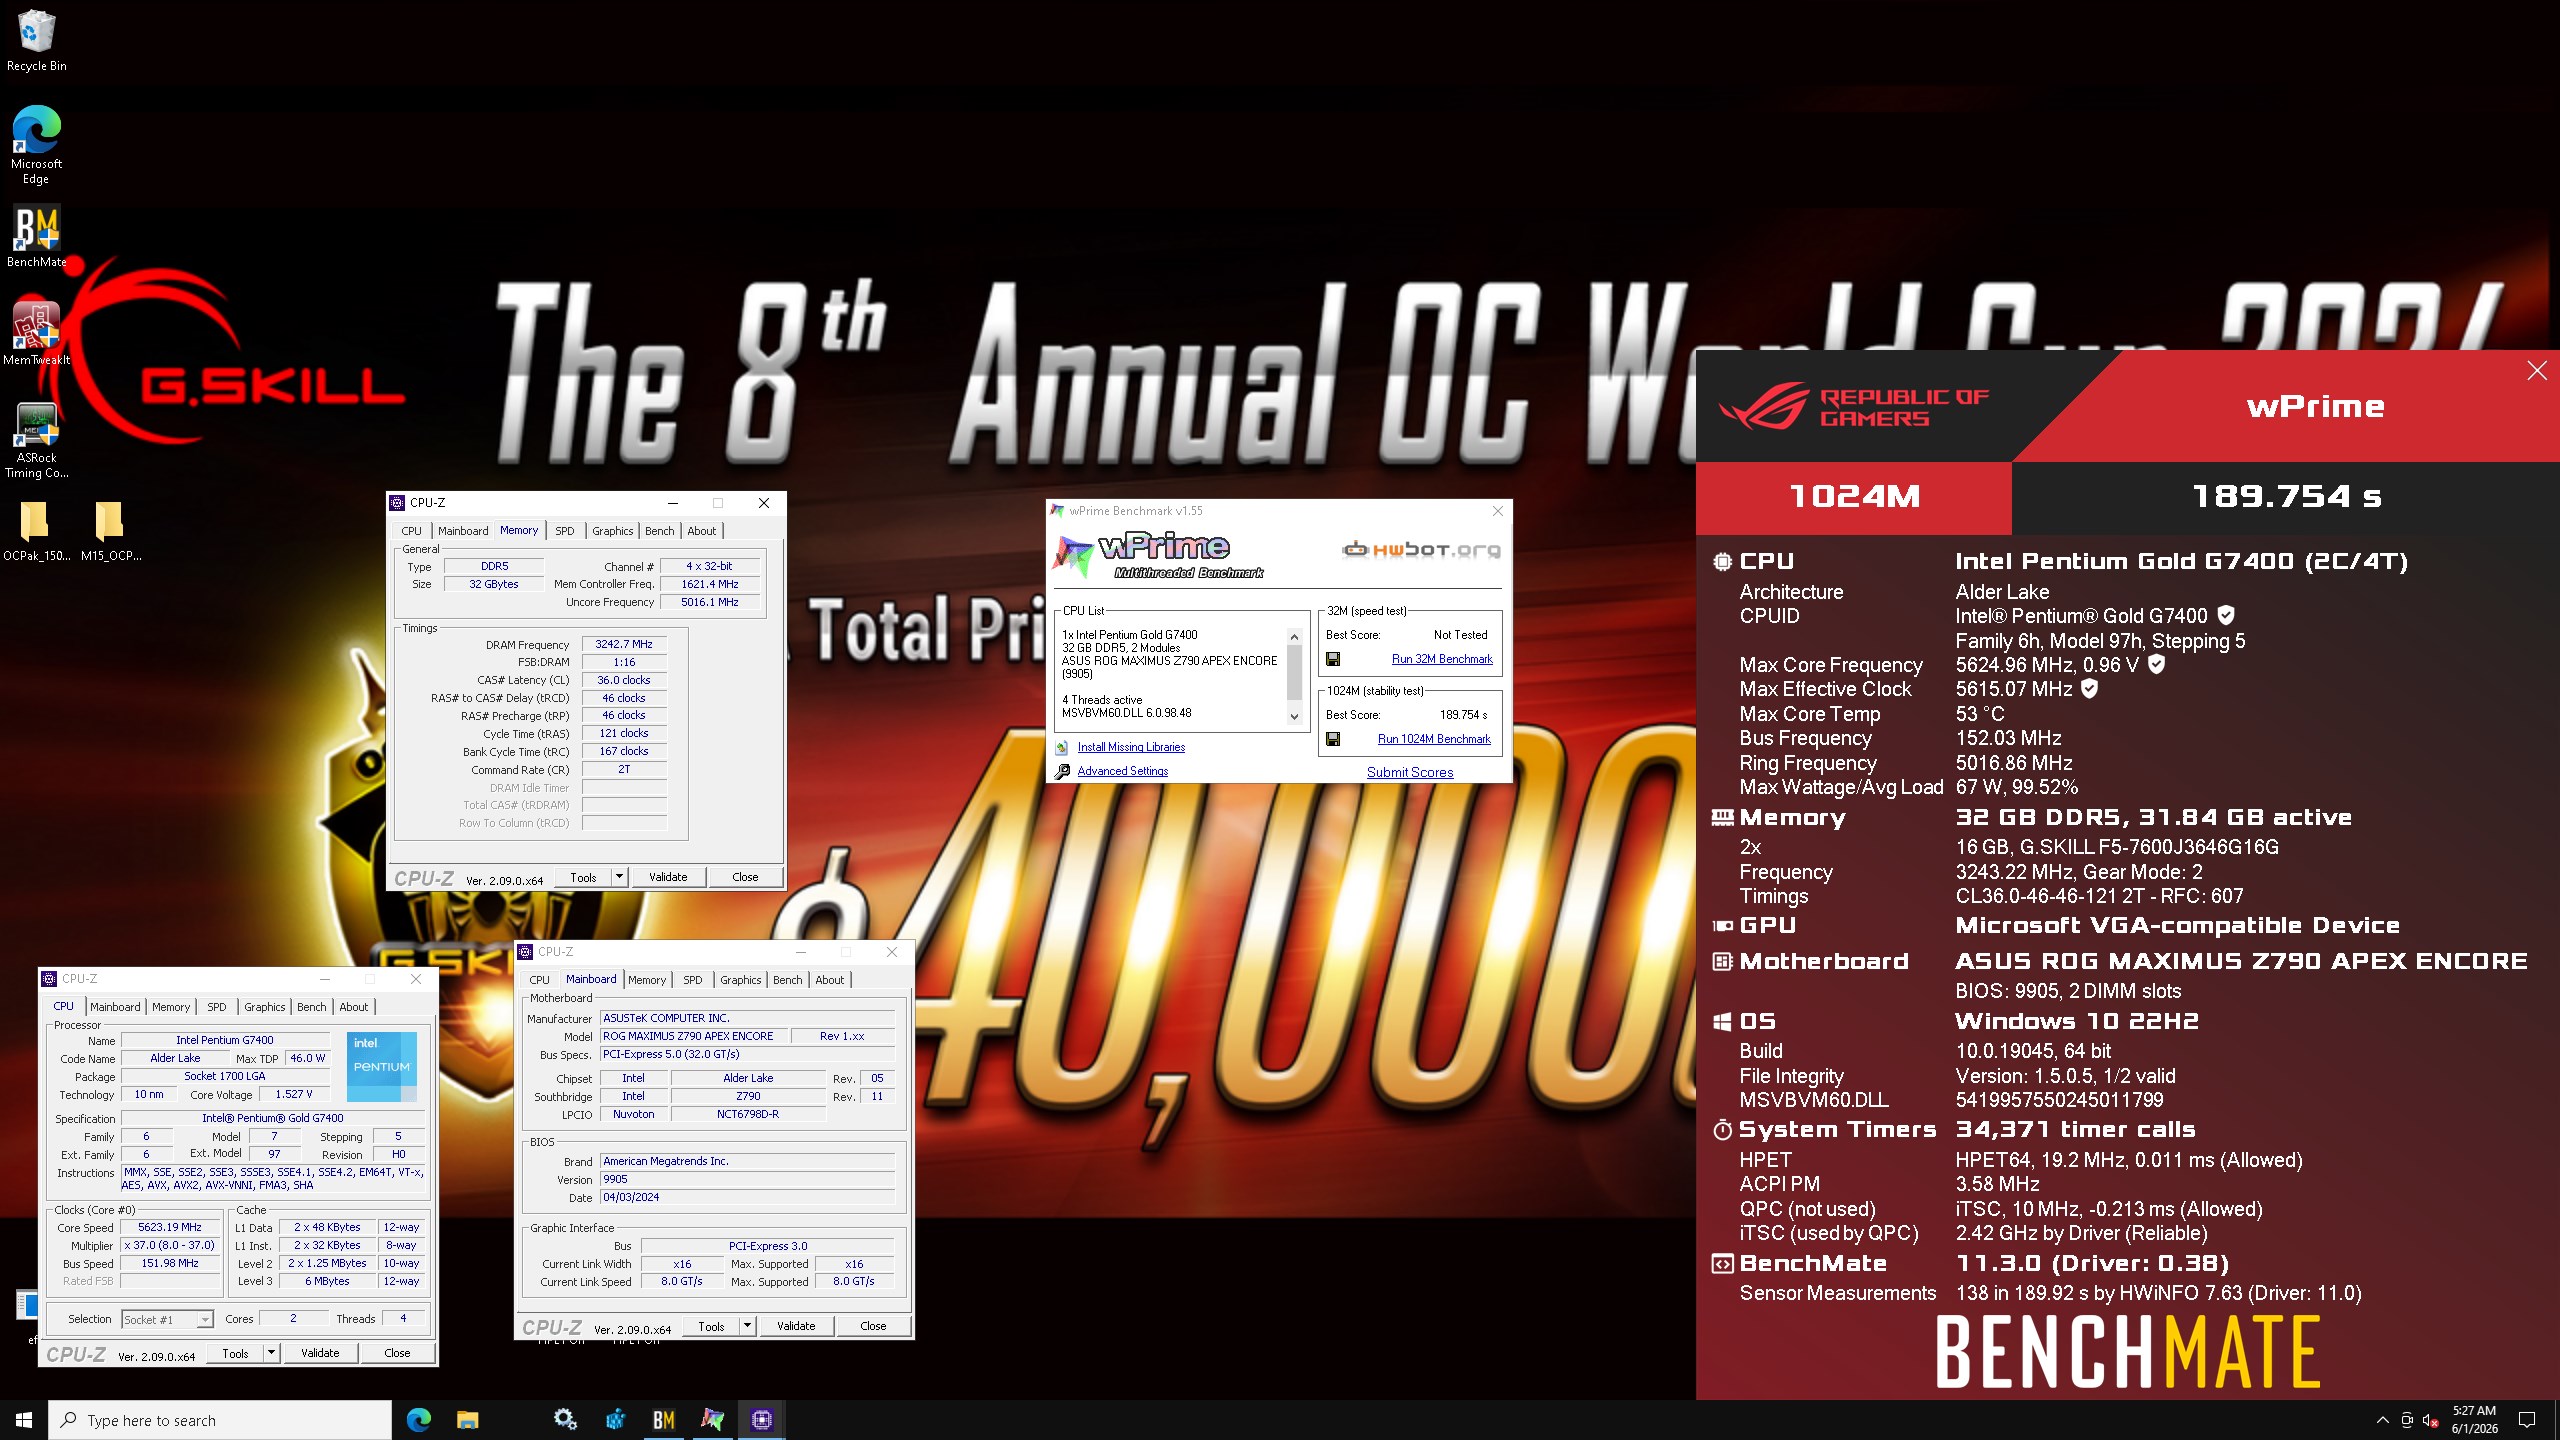Image resolution: width=2560 pixels, height=1440 pixels.
Task: Click Close button in CPU-Z CPU window
Action: (x=397, y=1353)
